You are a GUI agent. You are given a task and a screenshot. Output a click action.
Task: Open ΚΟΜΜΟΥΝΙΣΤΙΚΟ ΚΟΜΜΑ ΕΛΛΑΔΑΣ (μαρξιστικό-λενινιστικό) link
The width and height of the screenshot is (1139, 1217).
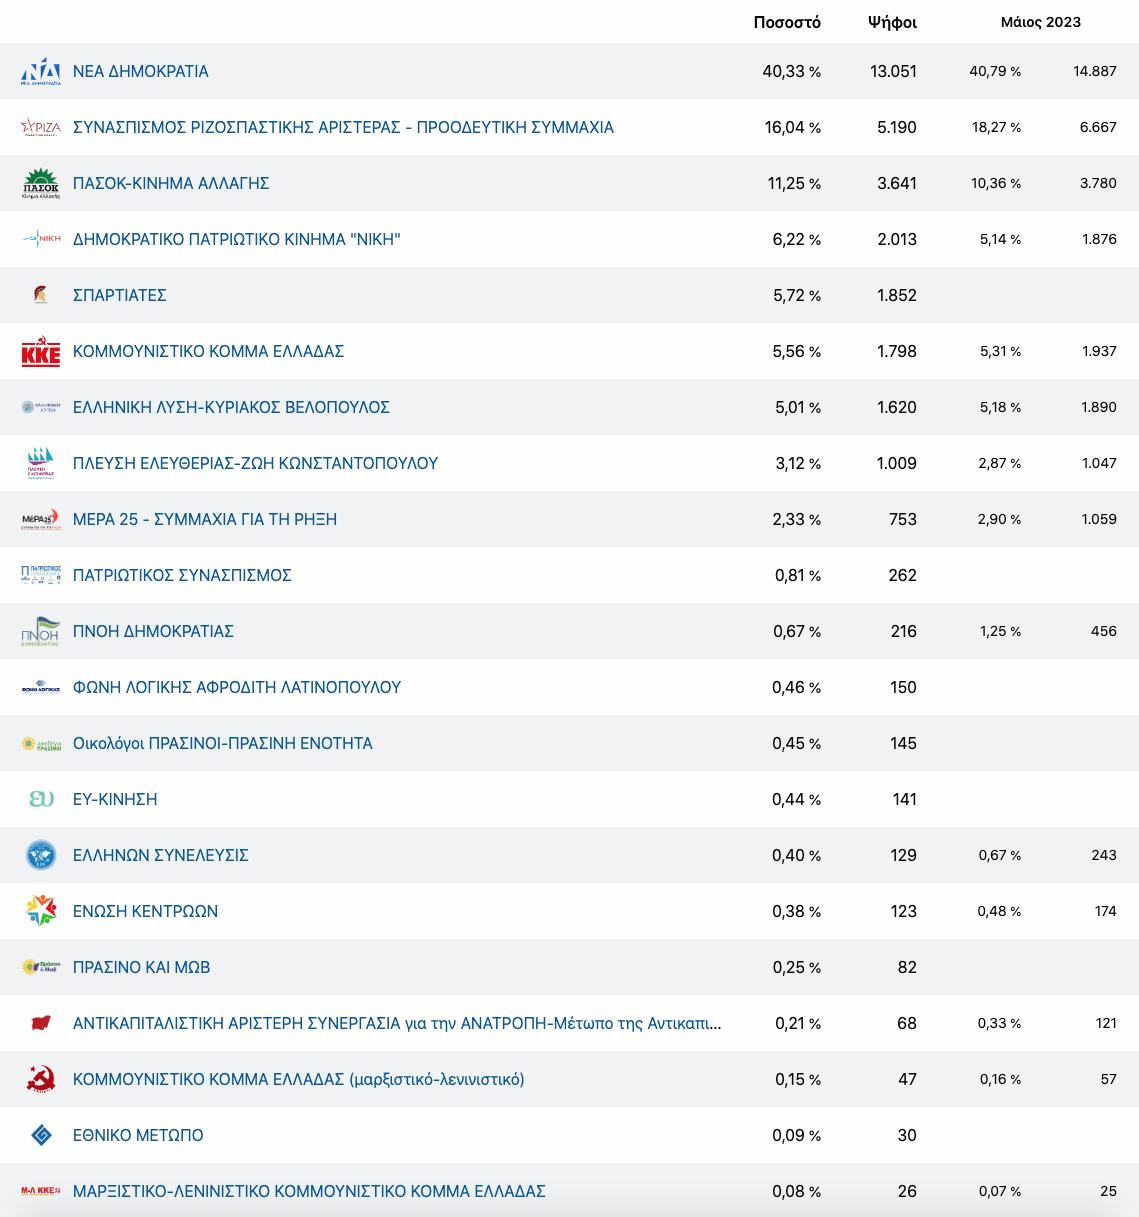coord(299,1079)
